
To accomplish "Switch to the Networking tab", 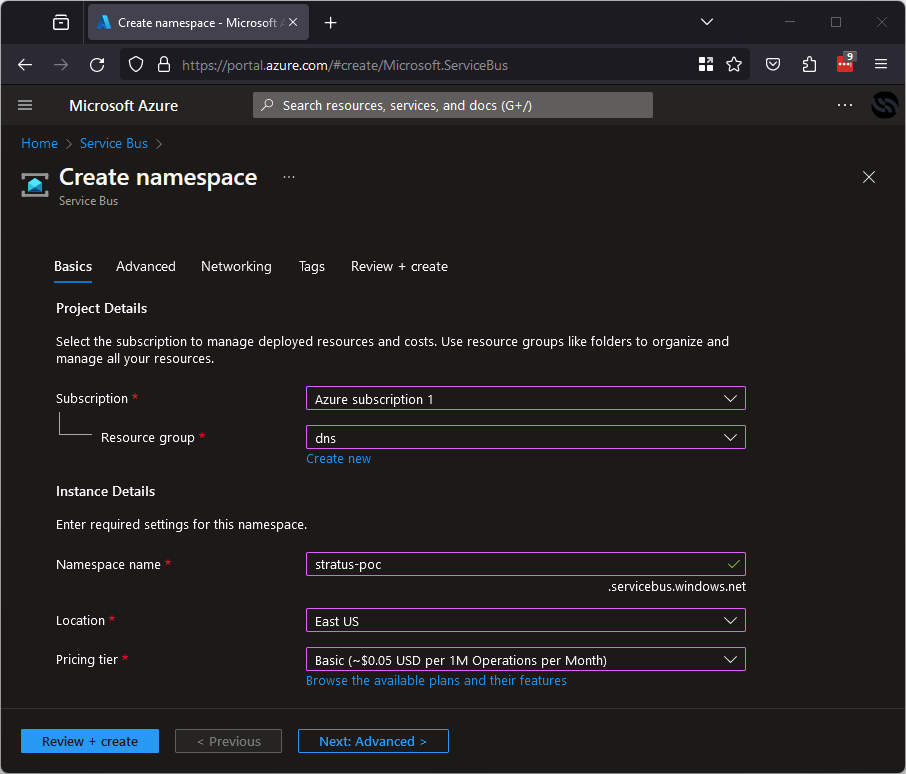I will pyautogui.click(x=236, y=266).
